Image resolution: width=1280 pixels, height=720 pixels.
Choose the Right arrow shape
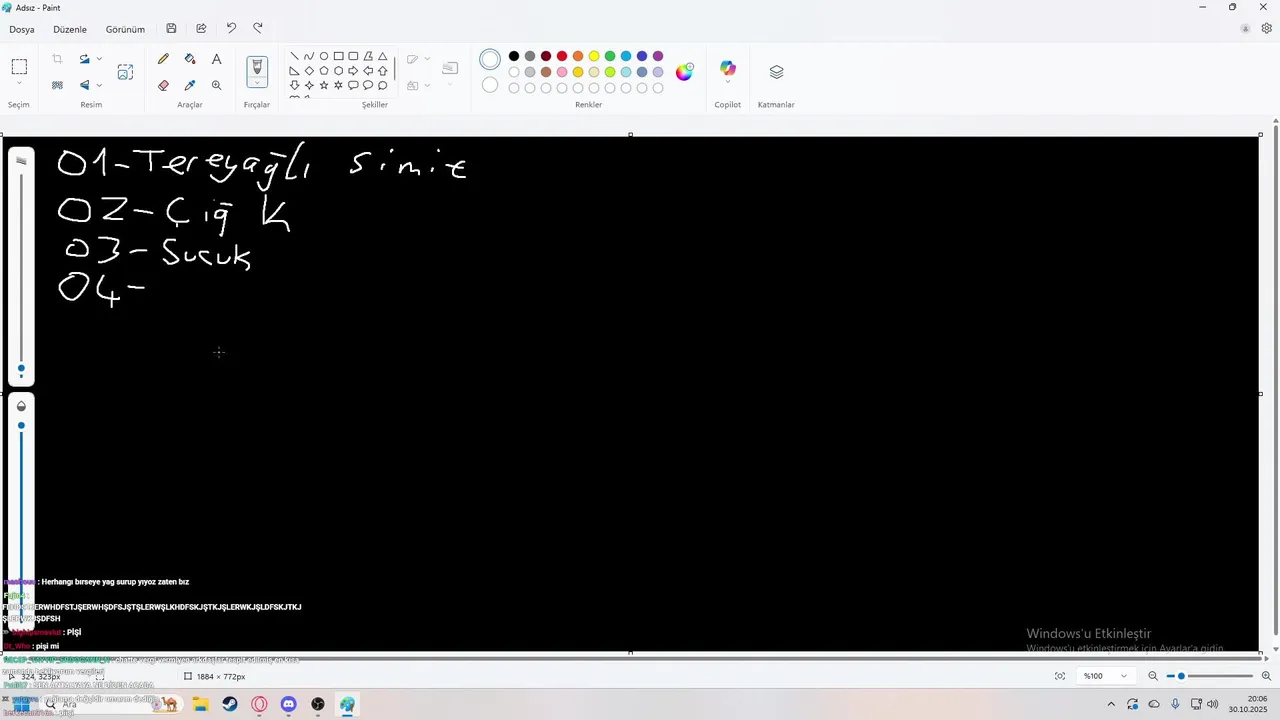(x=353, y=71)
